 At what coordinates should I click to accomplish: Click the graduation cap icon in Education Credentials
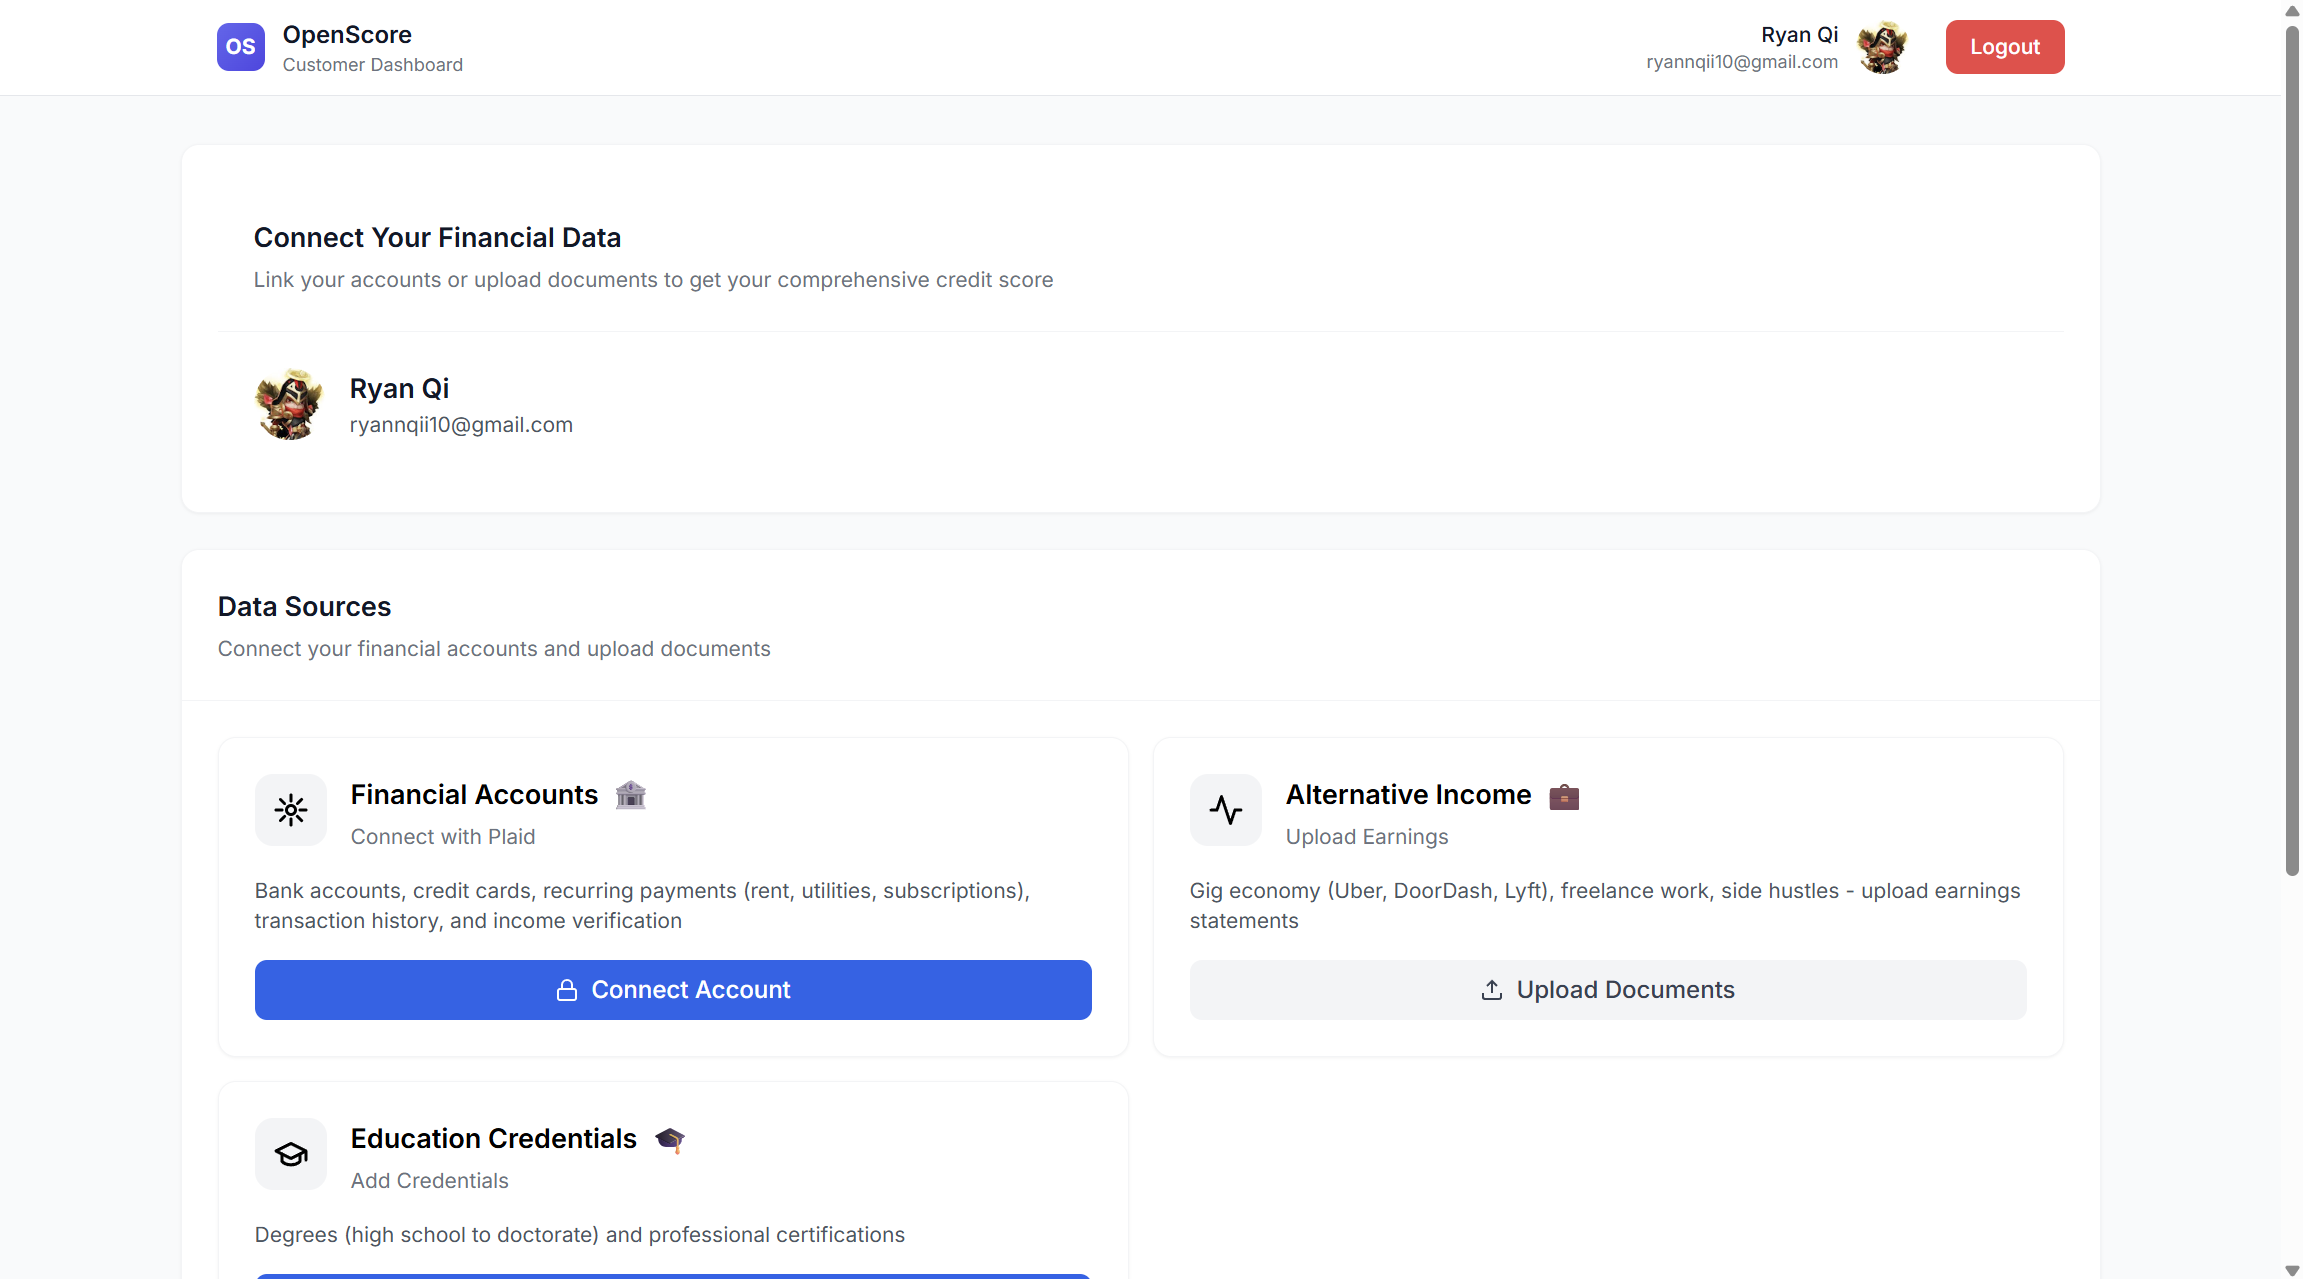290,1153
